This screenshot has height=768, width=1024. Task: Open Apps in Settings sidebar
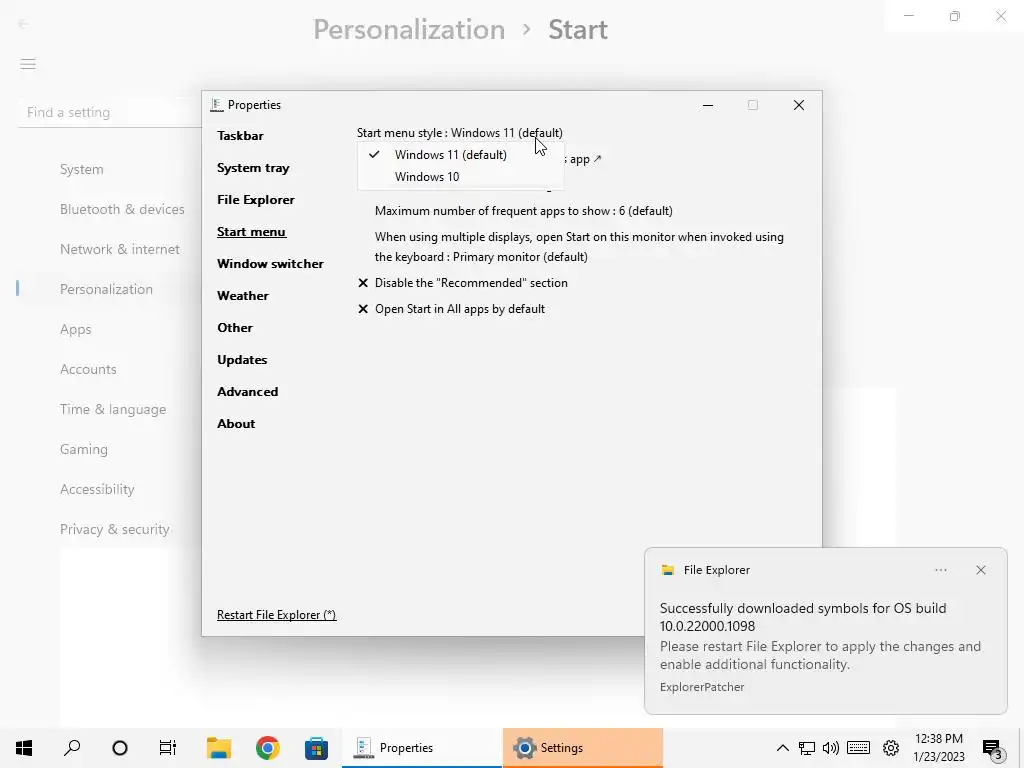point(76,329)
